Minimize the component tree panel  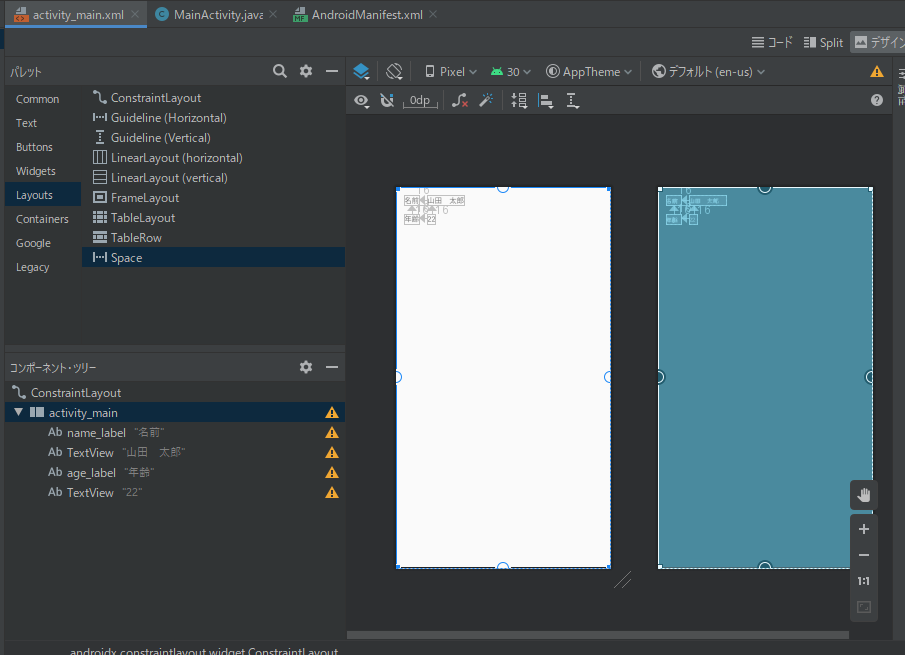pyautogui.click(x=332, y=367)
